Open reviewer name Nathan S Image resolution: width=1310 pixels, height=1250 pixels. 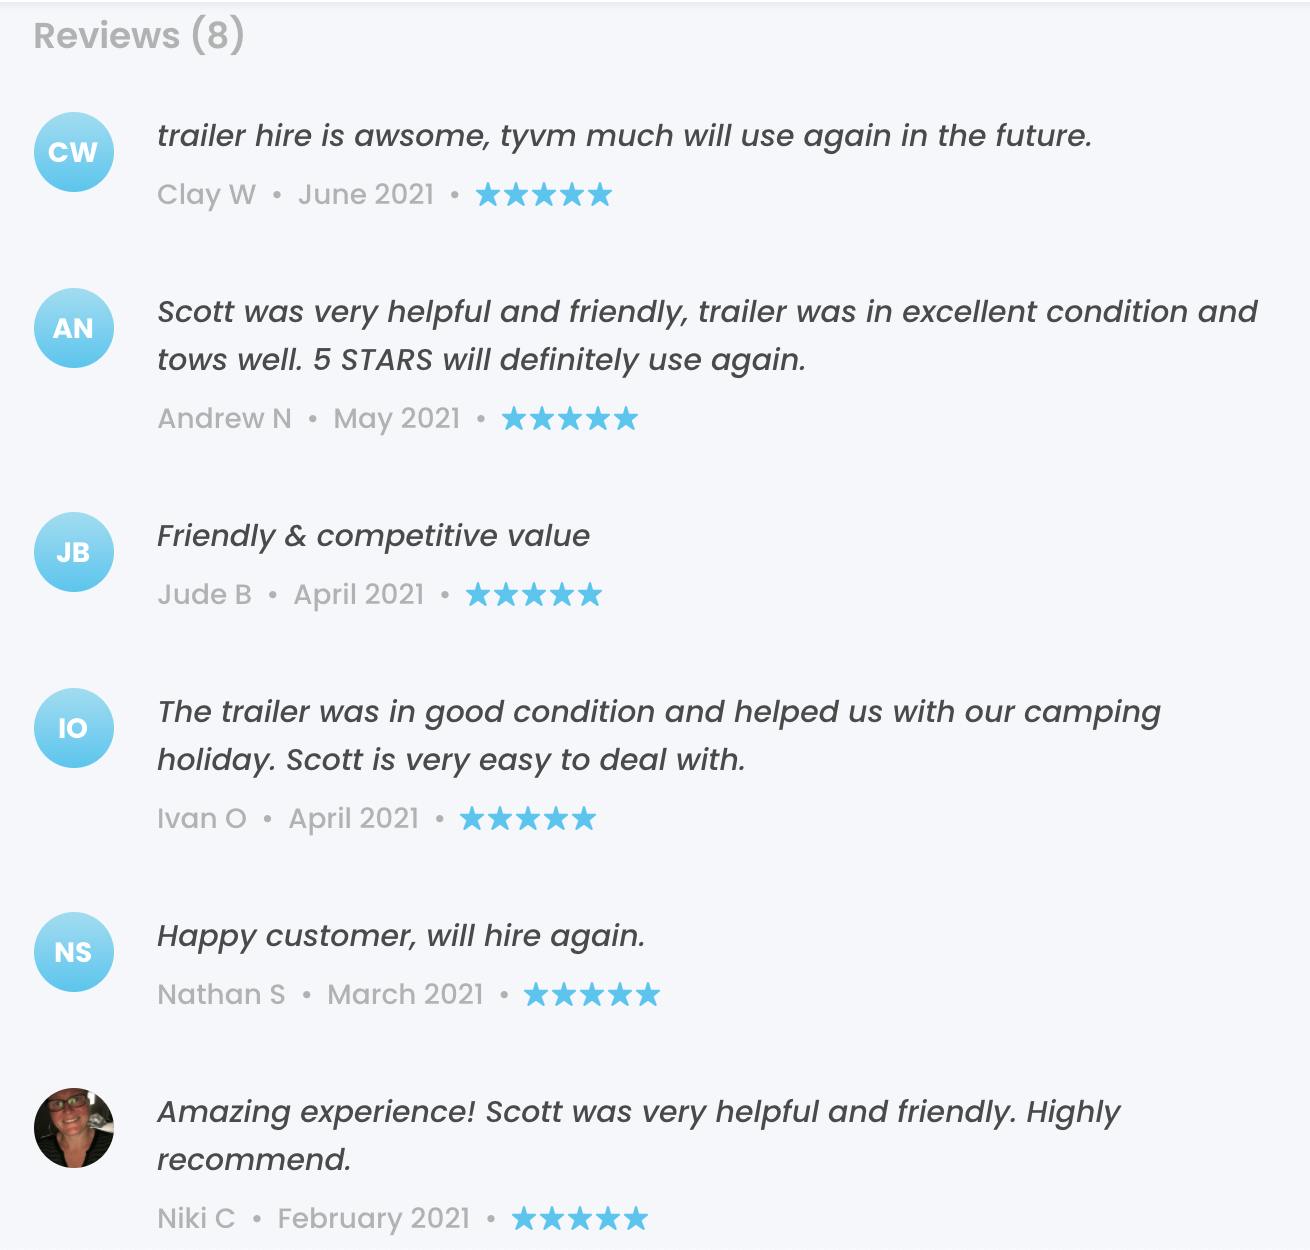click(221, 994)
